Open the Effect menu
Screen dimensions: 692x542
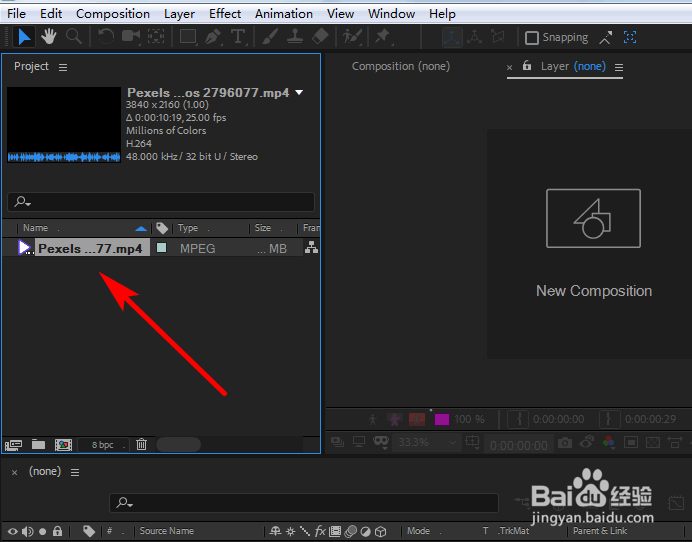pos(225,14)
